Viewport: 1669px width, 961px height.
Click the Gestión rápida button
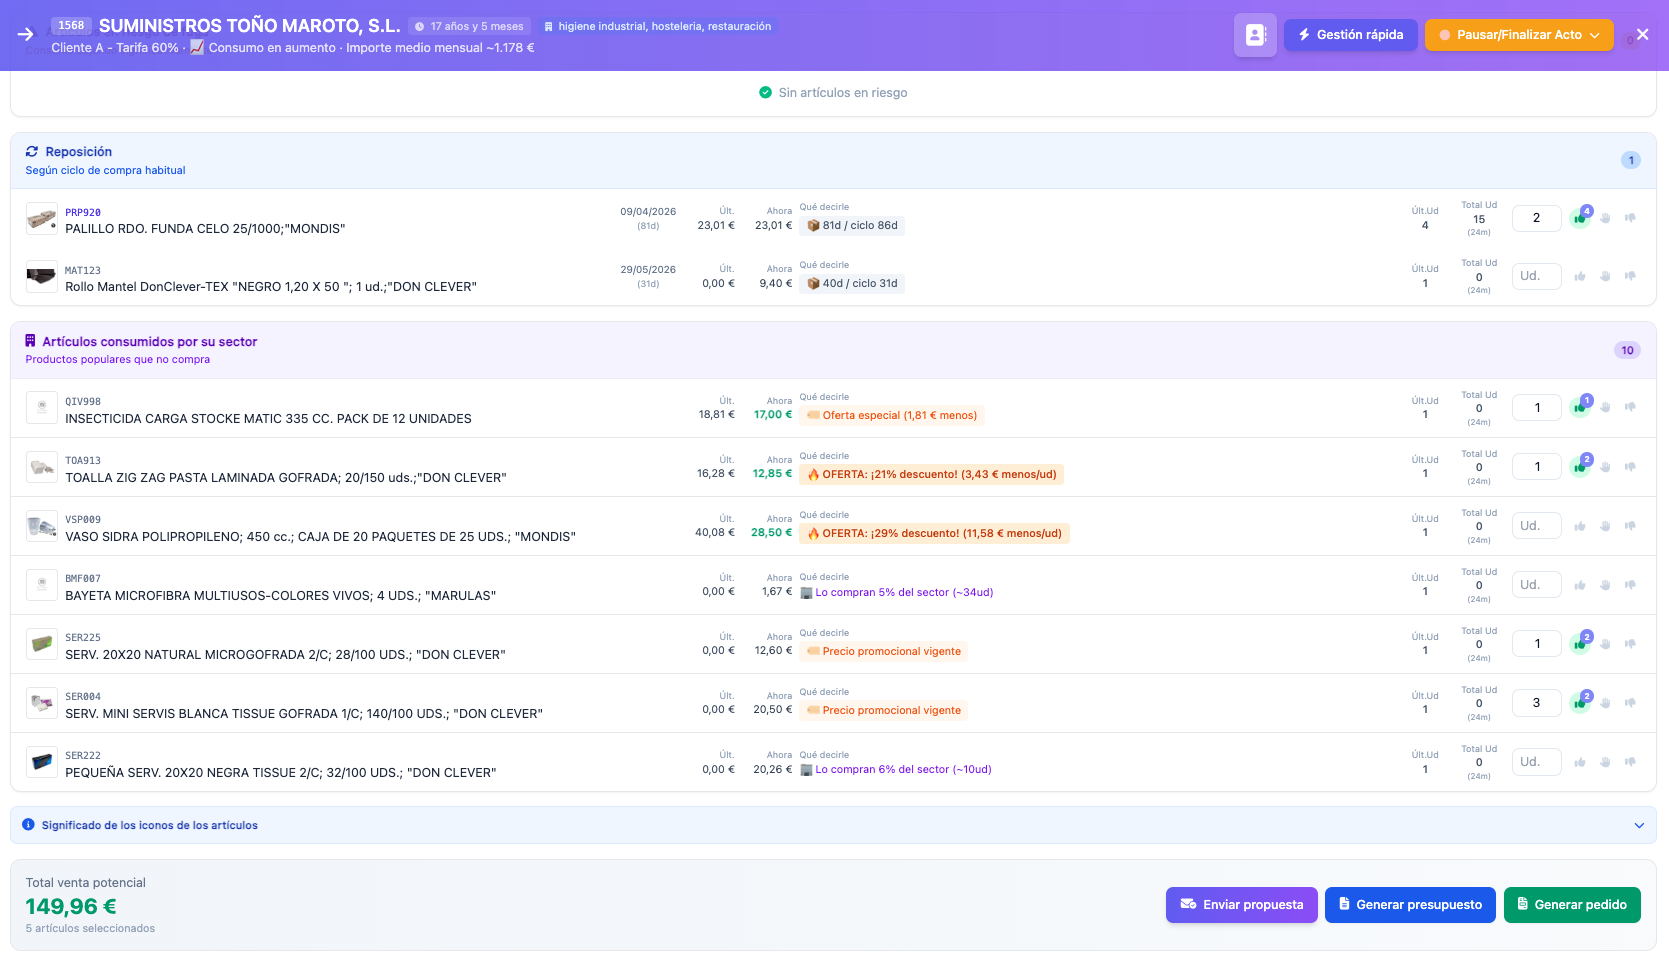click(1350, 35)
